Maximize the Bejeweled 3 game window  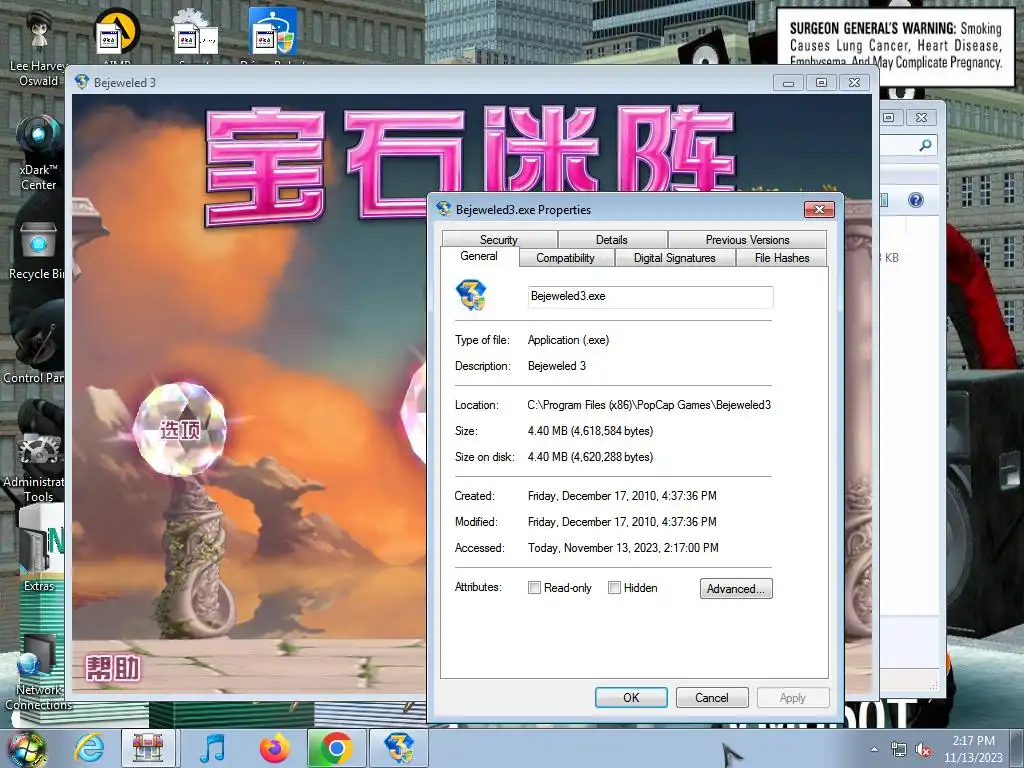(x=821, y=83)
